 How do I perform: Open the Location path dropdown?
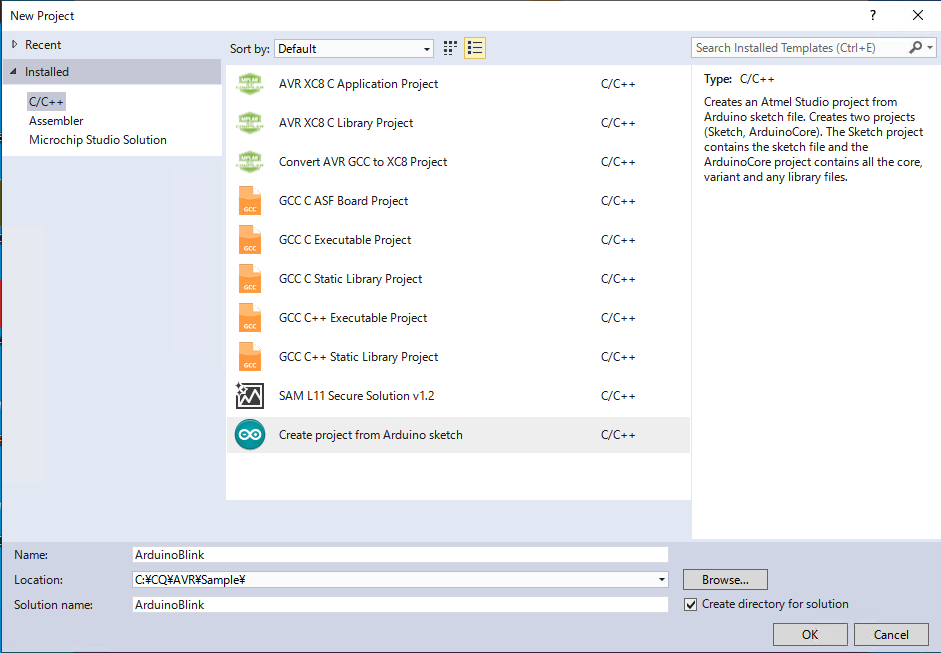pyautogui.click(x=661, y=580)
